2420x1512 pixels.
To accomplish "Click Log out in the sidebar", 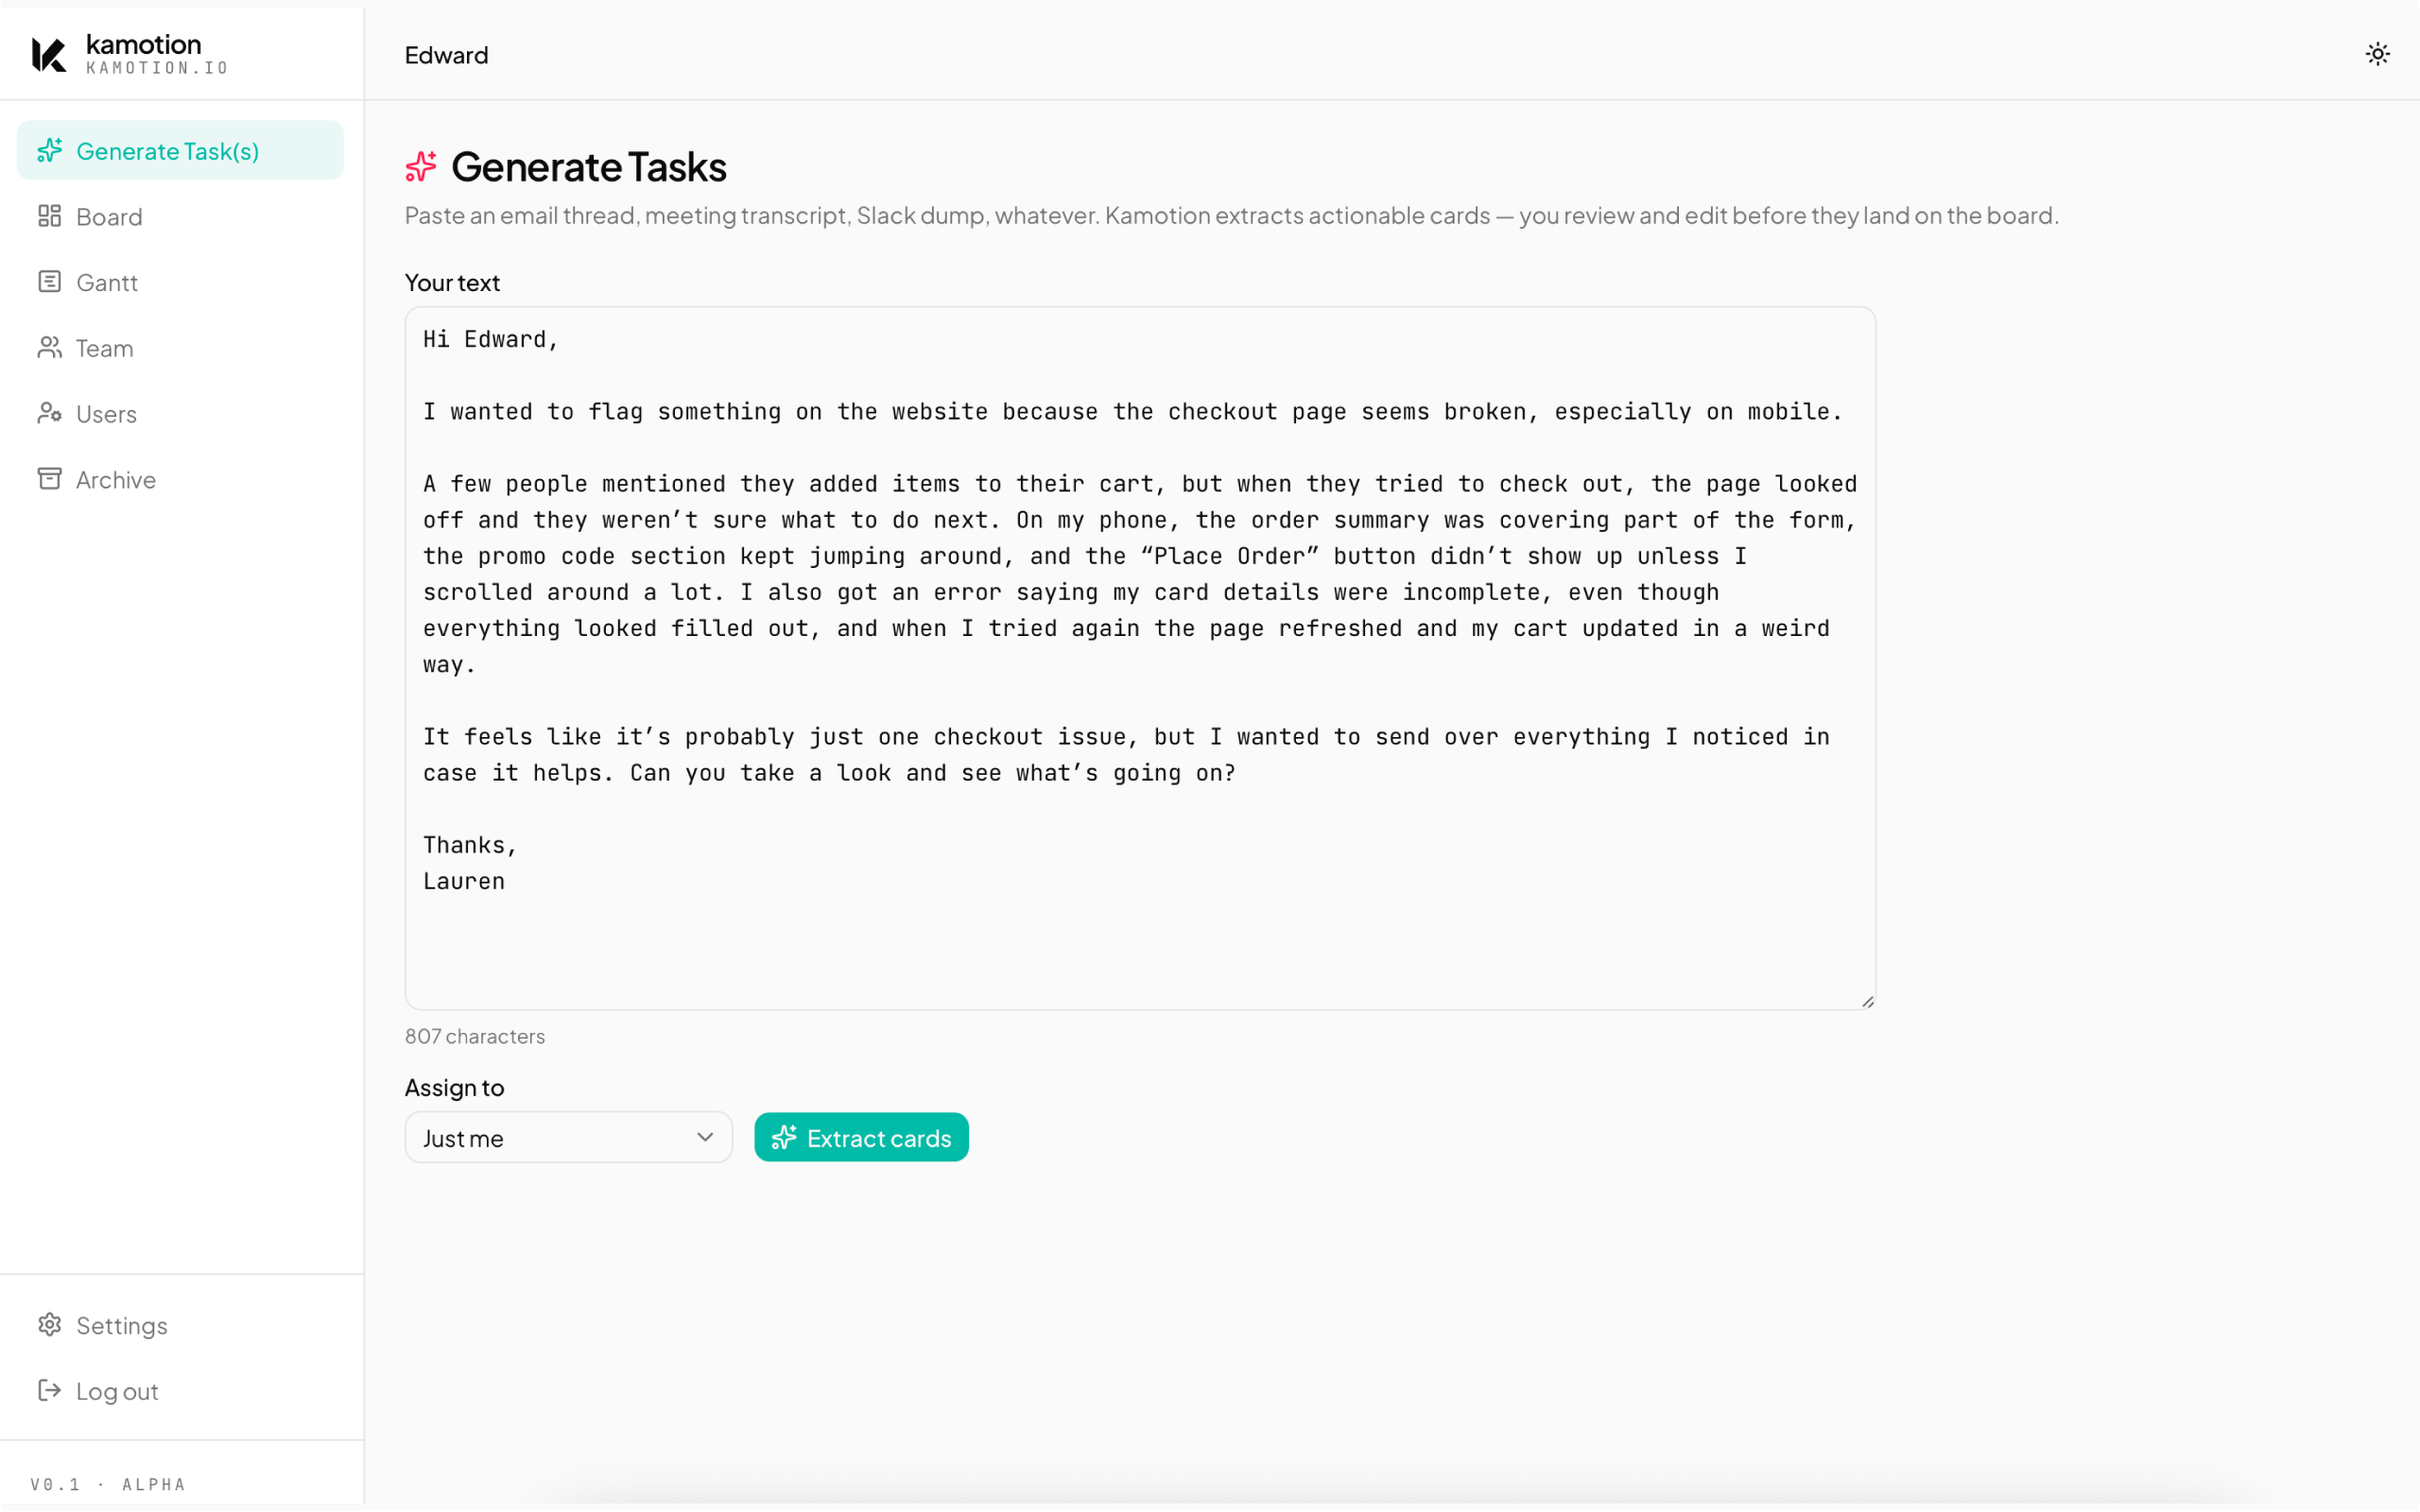I will [117, 1391].
